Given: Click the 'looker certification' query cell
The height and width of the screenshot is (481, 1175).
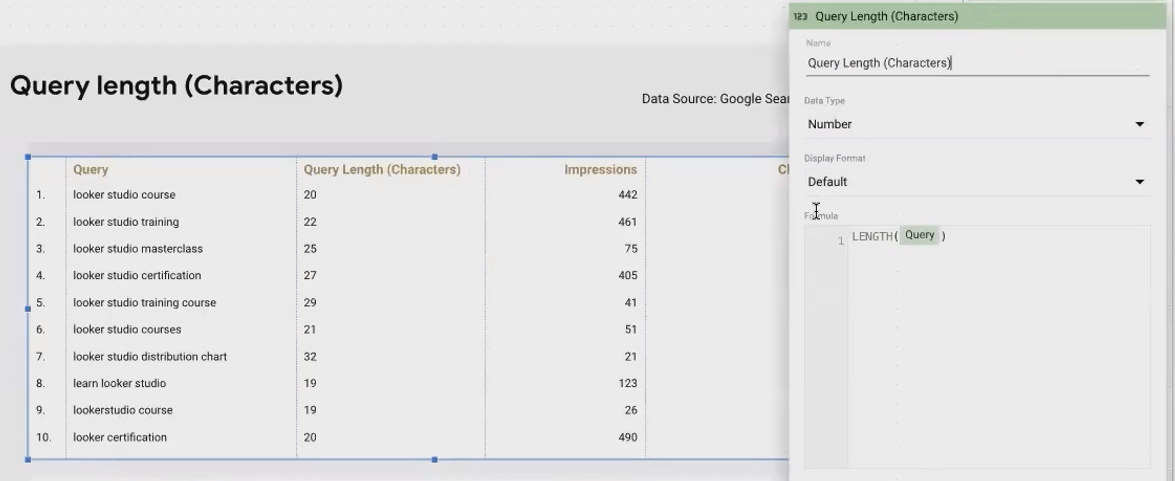Looking at the screenshot, I should click(120, 438).
